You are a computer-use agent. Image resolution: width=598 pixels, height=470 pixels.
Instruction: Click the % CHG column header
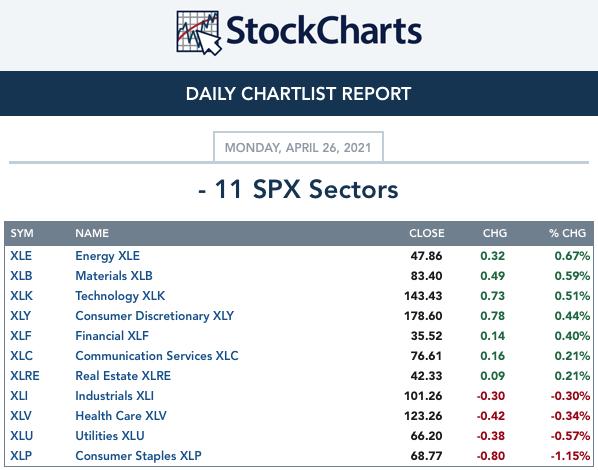[567, 233]
